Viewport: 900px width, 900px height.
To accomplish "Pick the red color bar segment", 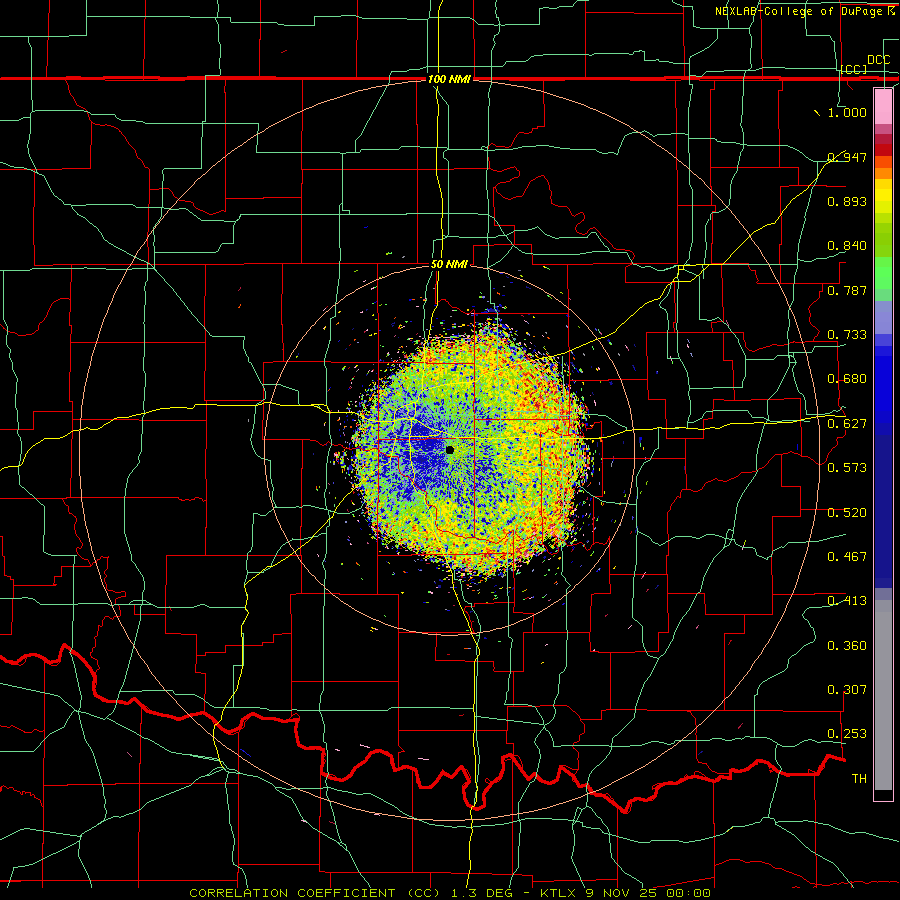I will [883, 150].
